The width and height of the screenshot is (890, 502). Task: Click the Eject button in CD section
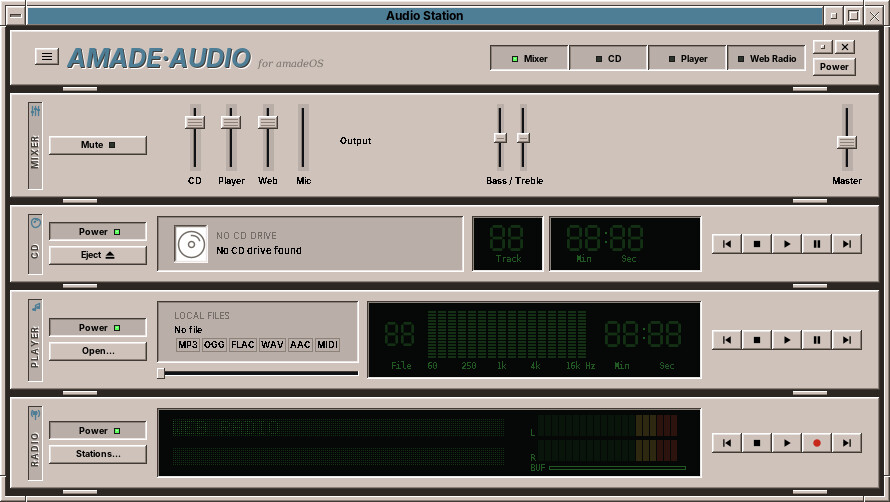tap(98, 255)
